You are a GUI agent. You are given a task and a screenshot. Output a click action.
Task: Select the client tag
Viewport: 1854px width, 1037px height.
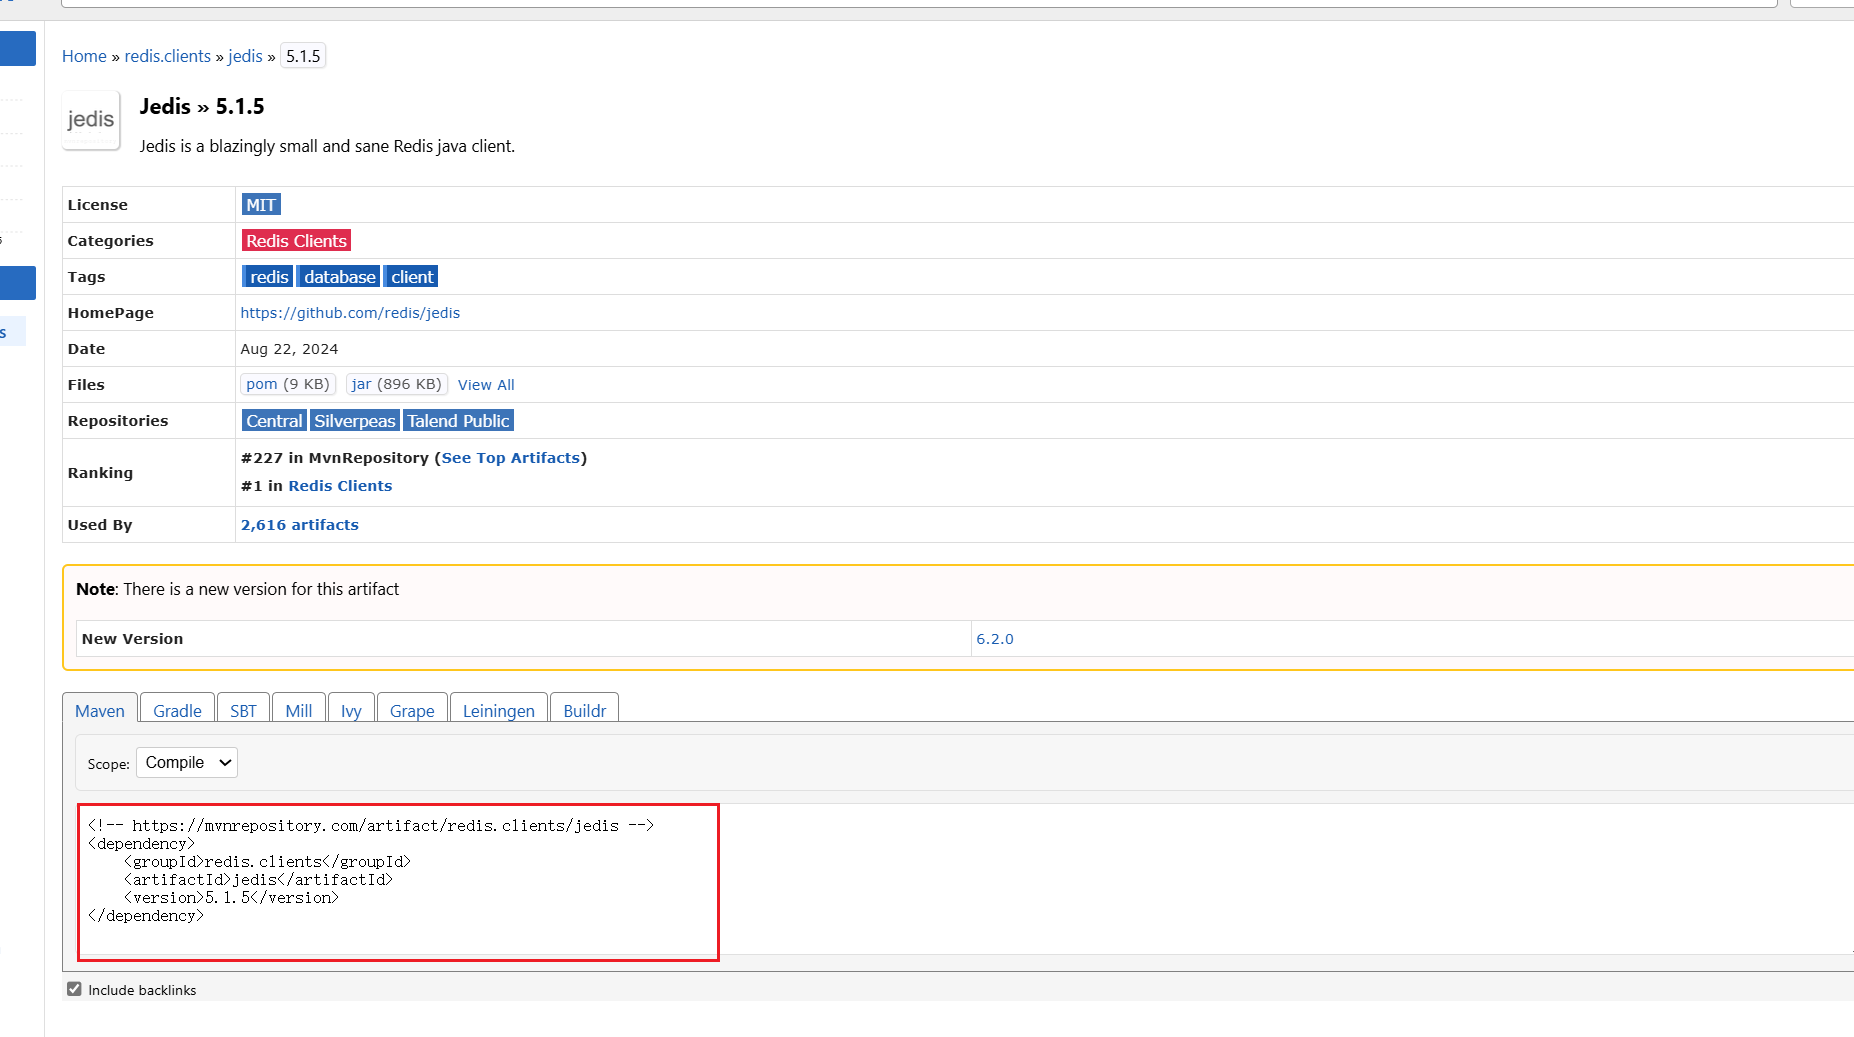coord(412,277)
